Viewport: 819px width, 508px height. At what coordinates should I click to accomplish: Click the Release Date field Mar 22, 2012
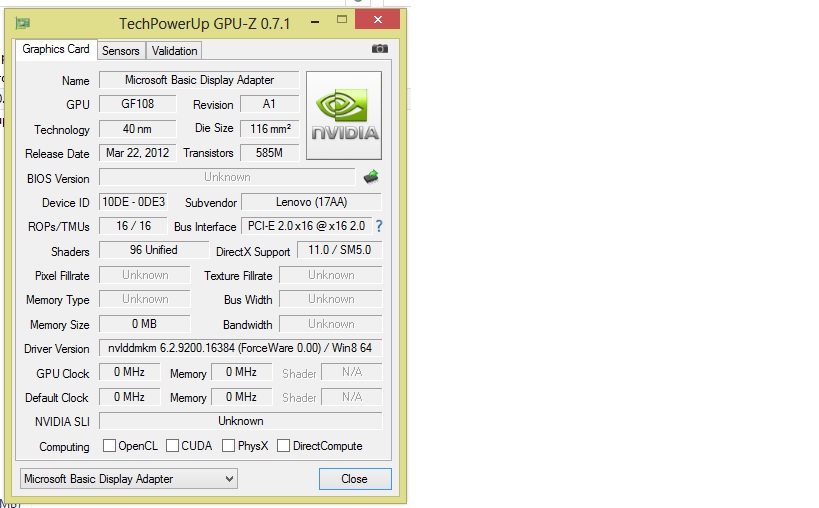[137, 153]
